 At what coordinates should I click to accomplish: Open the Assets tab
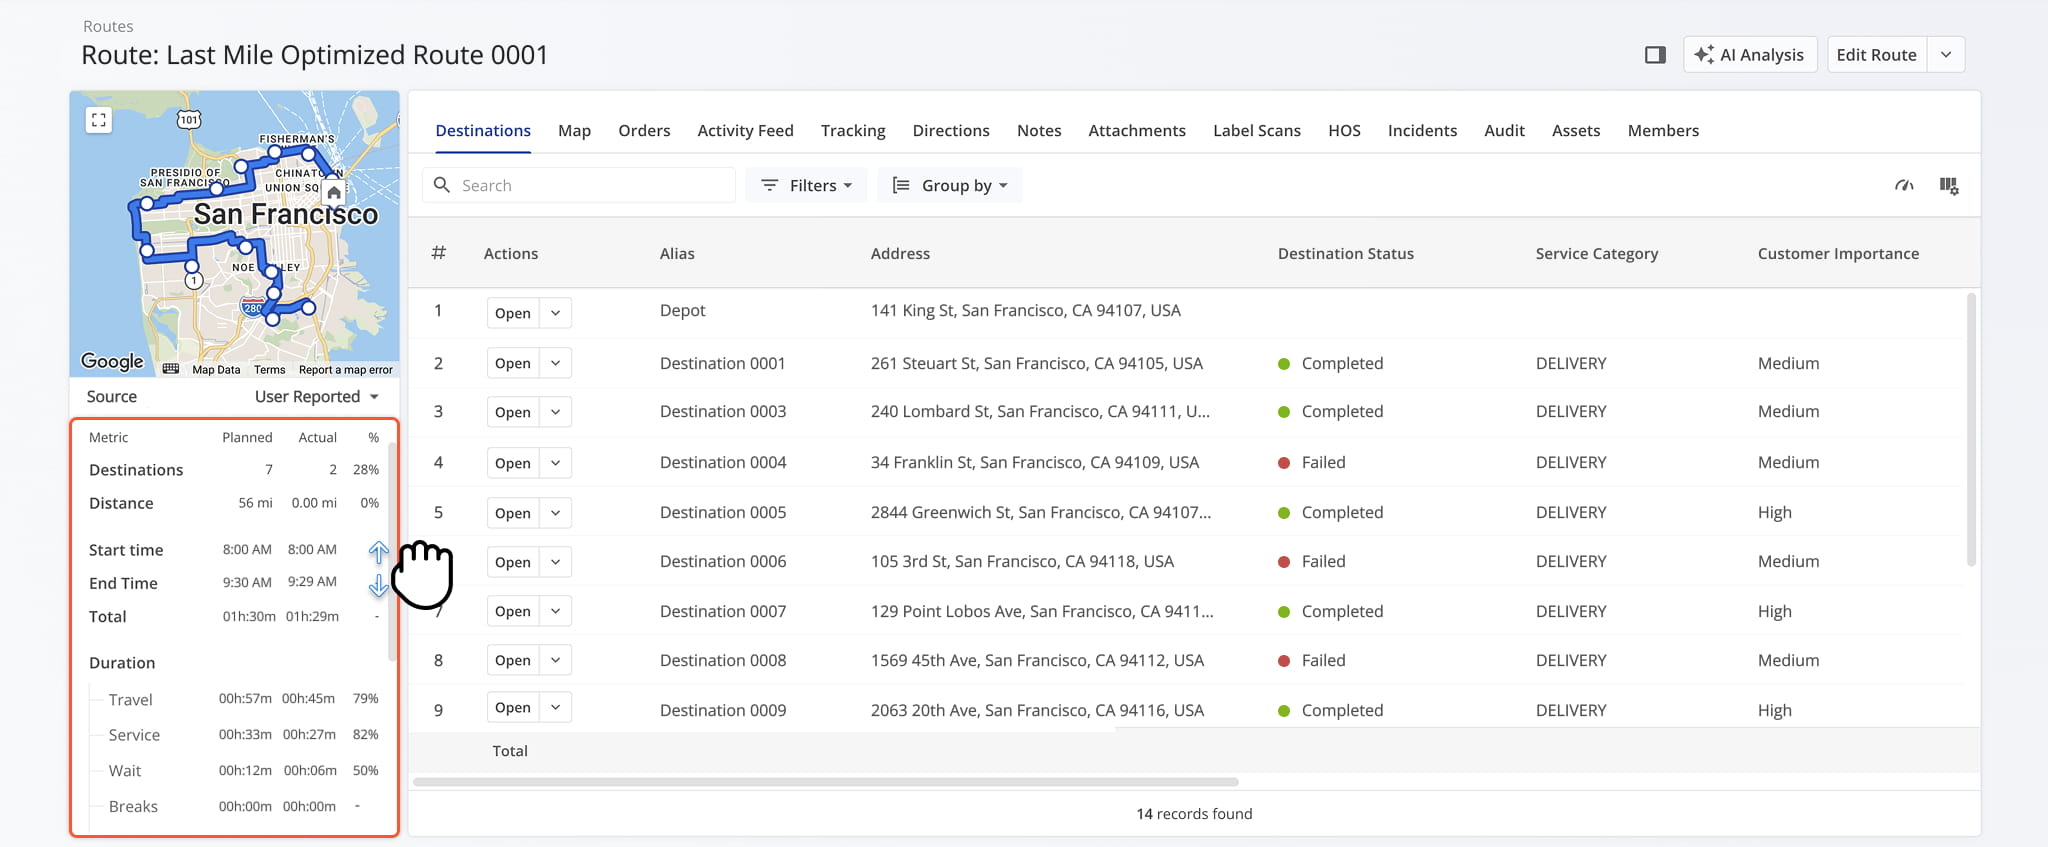pyautogui.click(x=1576, y=131)
